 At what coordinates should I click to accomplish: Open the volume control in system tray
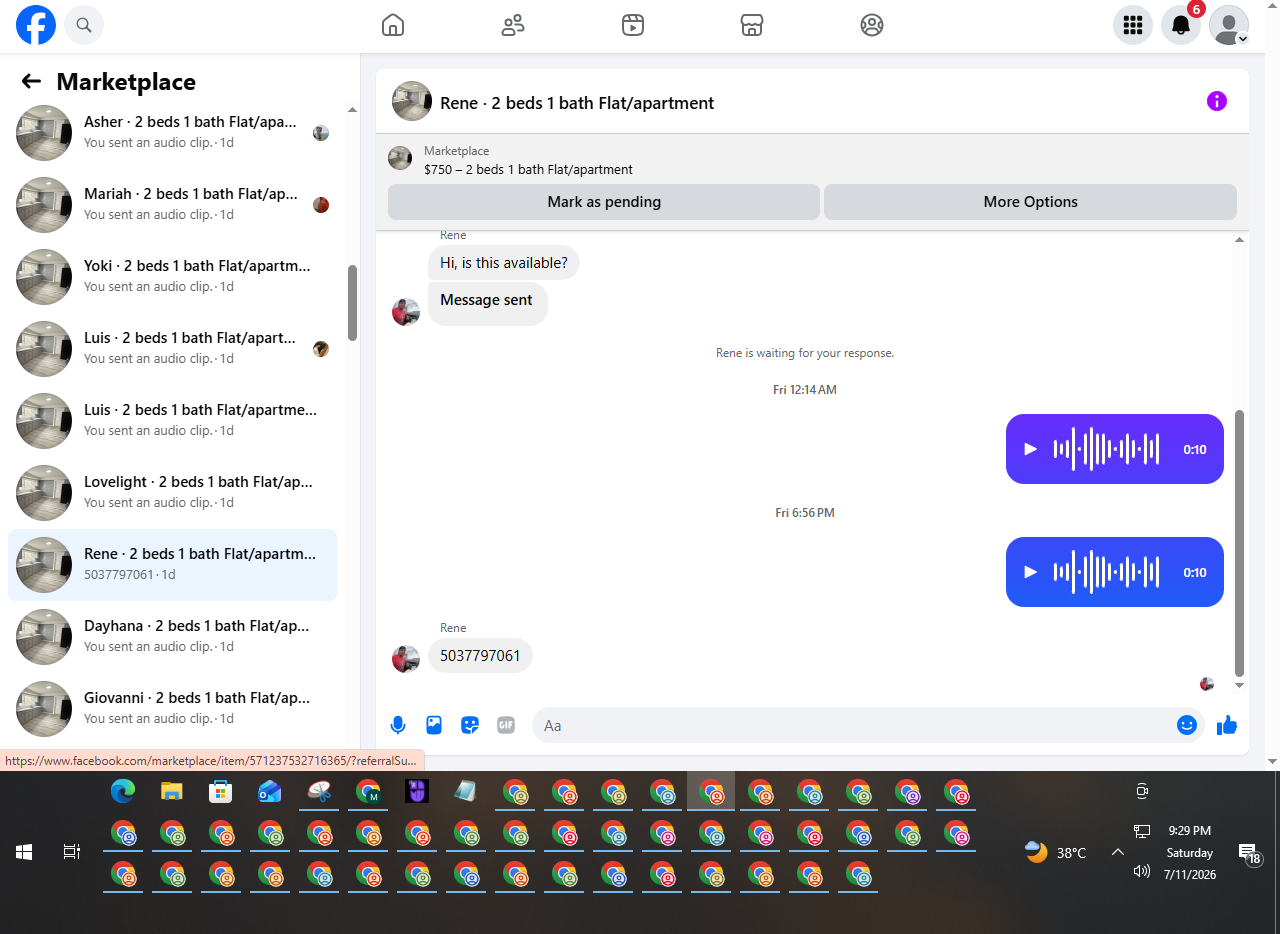1142,871
